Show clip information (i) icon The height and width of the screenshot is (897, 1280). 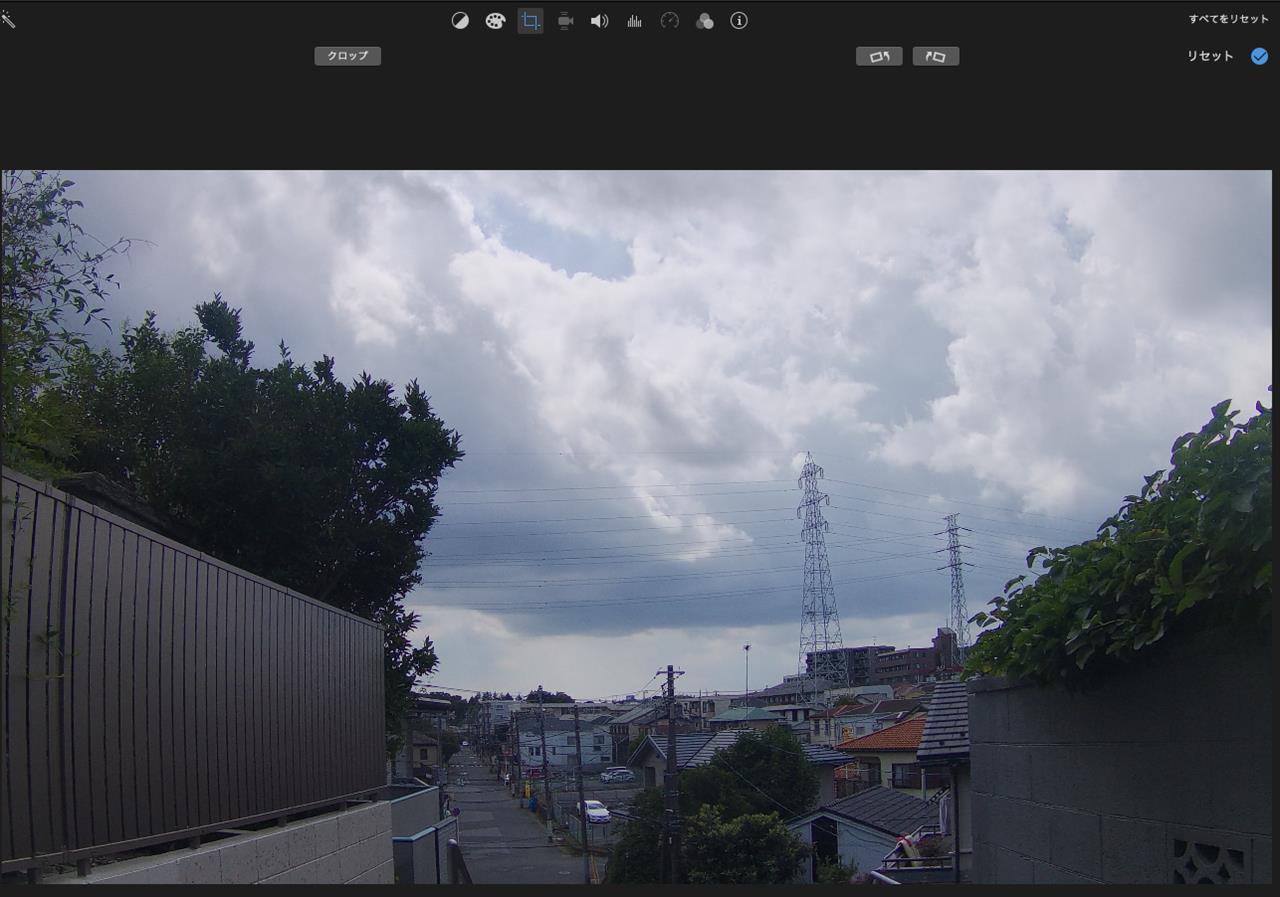(x=739, y=21)
